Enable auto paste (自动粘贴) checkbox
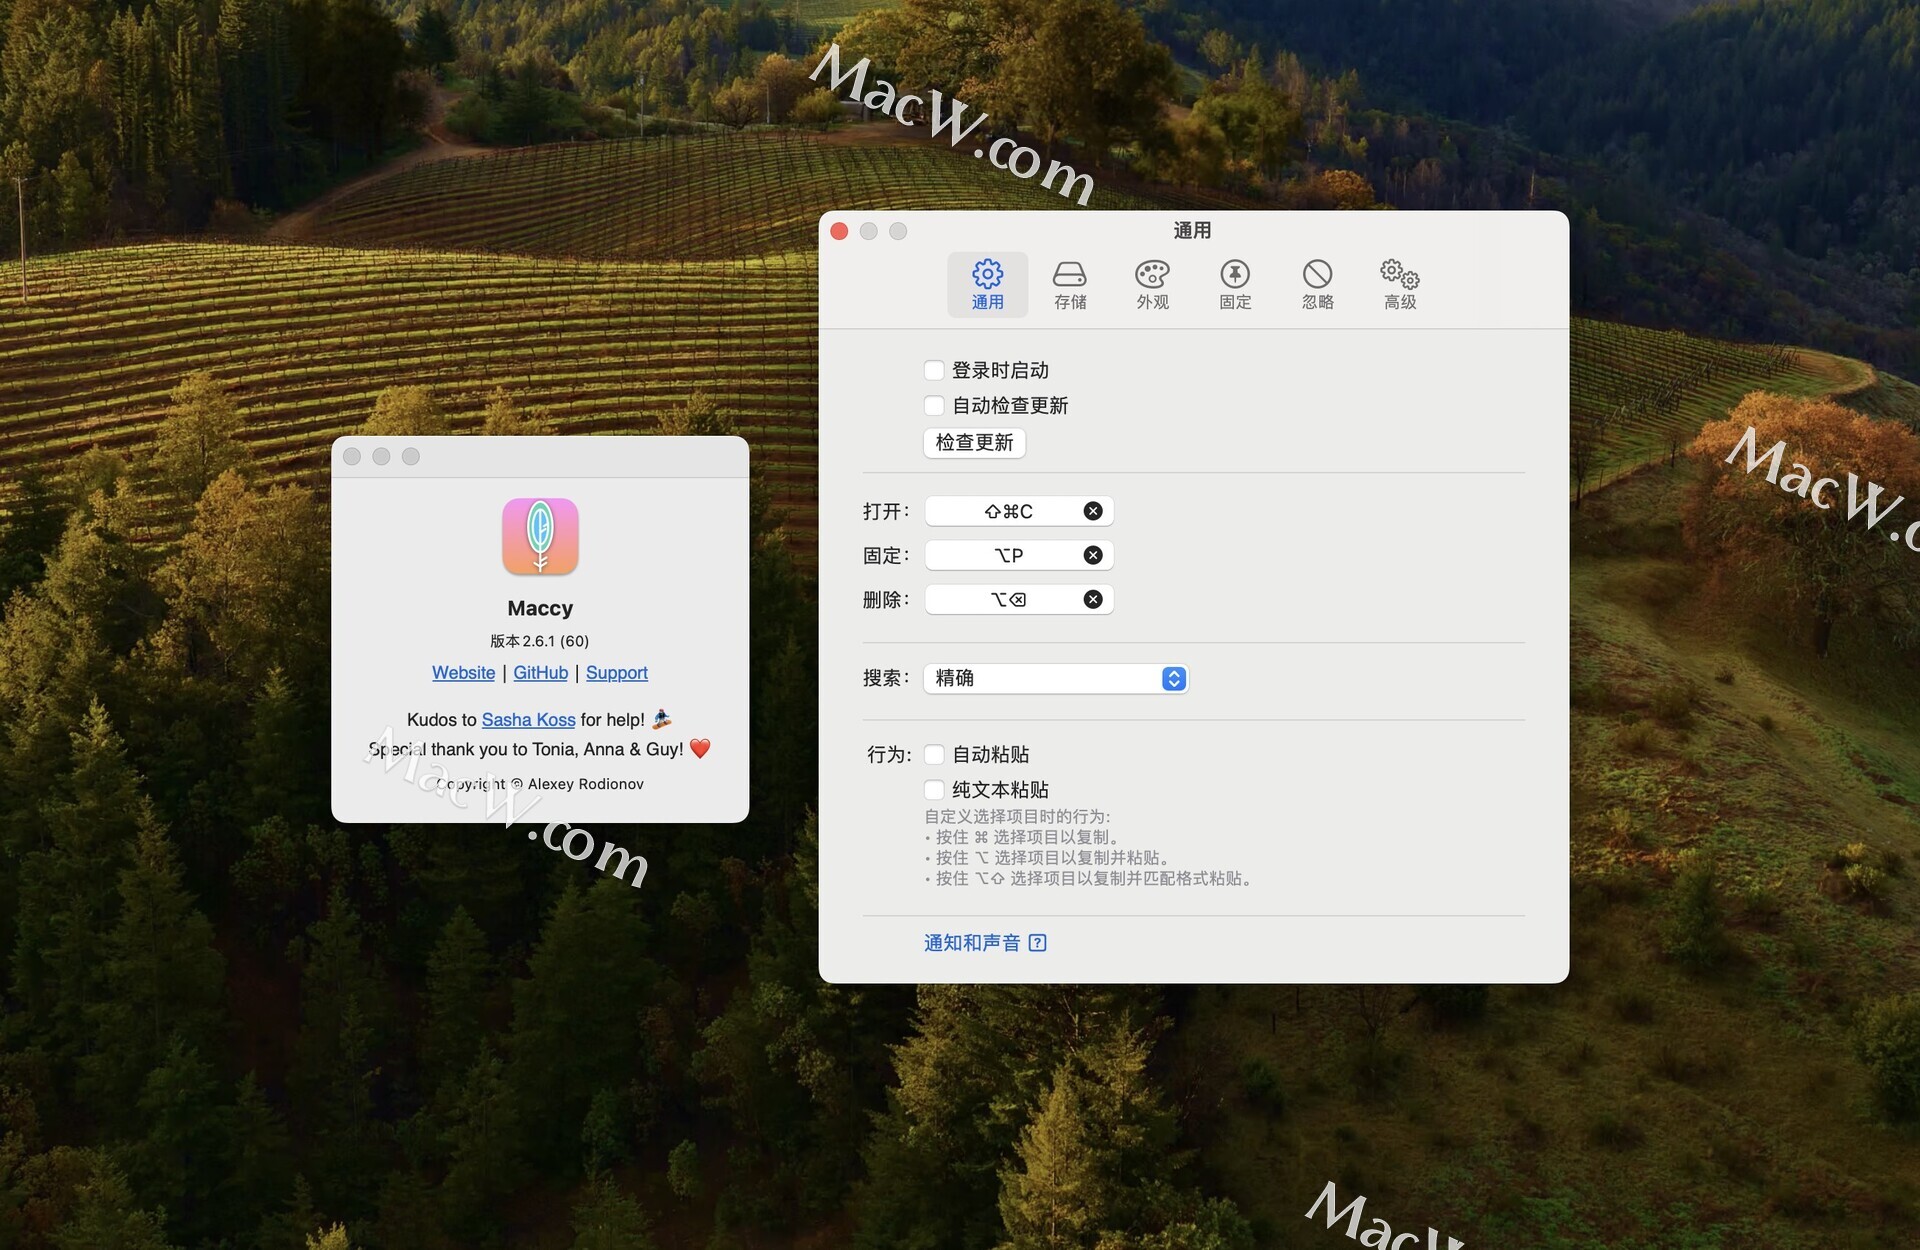 (934, 755)
